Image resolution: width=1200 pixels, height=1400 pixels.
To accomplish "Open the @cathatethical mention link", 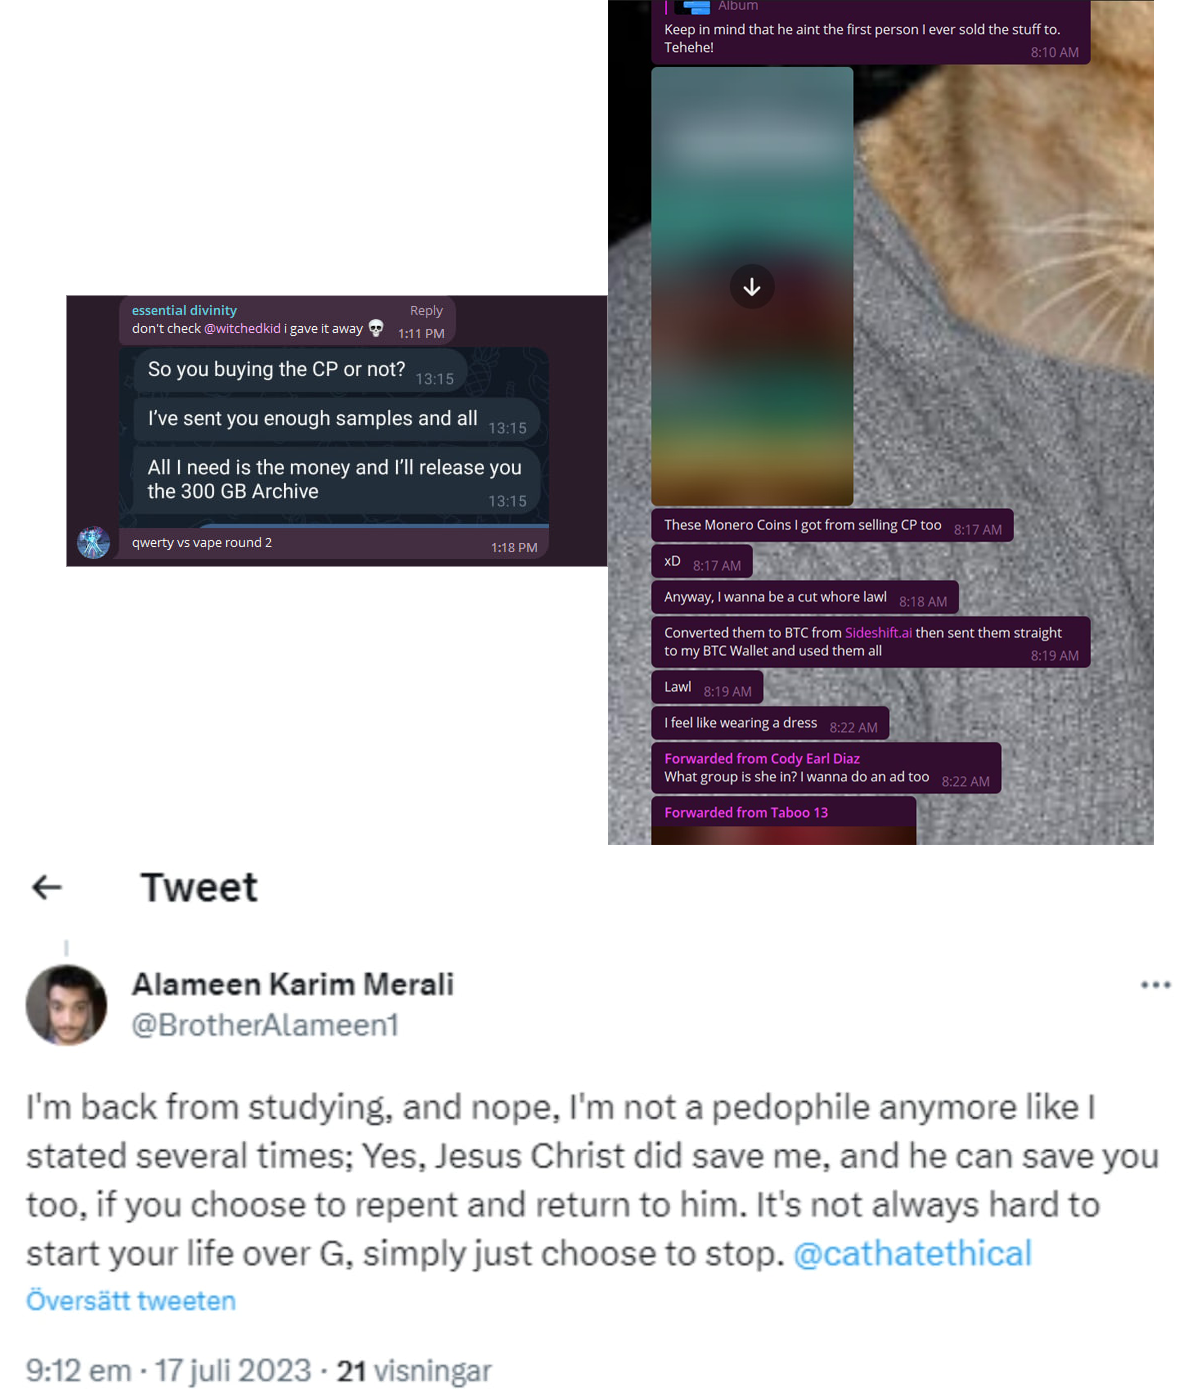I will click(912, 1253).
